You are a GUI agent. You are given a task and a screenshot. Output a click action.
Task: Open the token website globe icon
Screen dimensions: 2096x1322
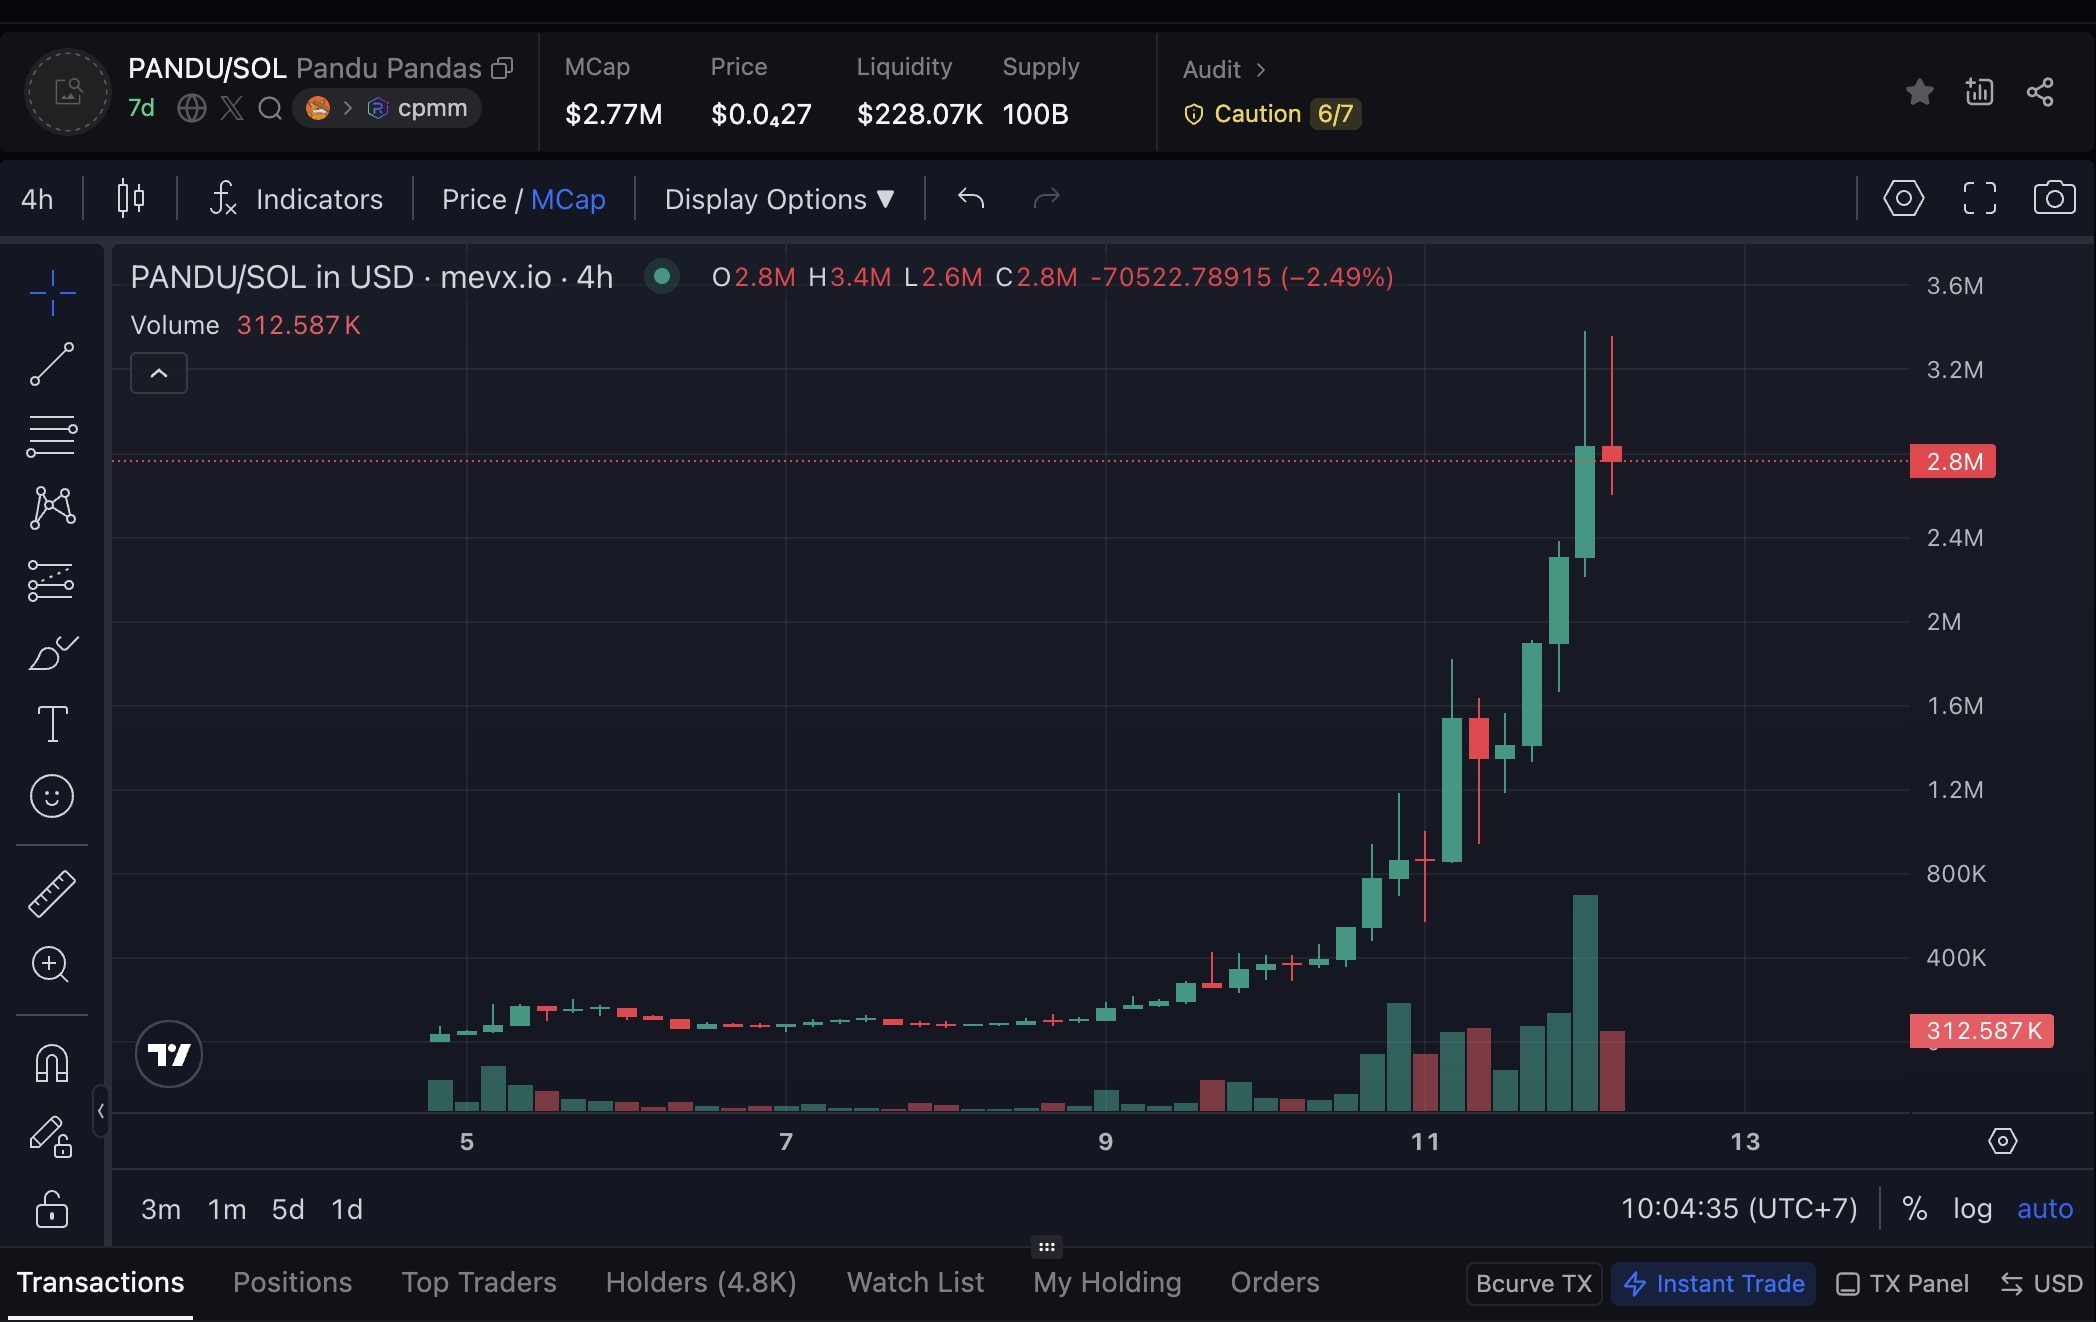[192, 108]
